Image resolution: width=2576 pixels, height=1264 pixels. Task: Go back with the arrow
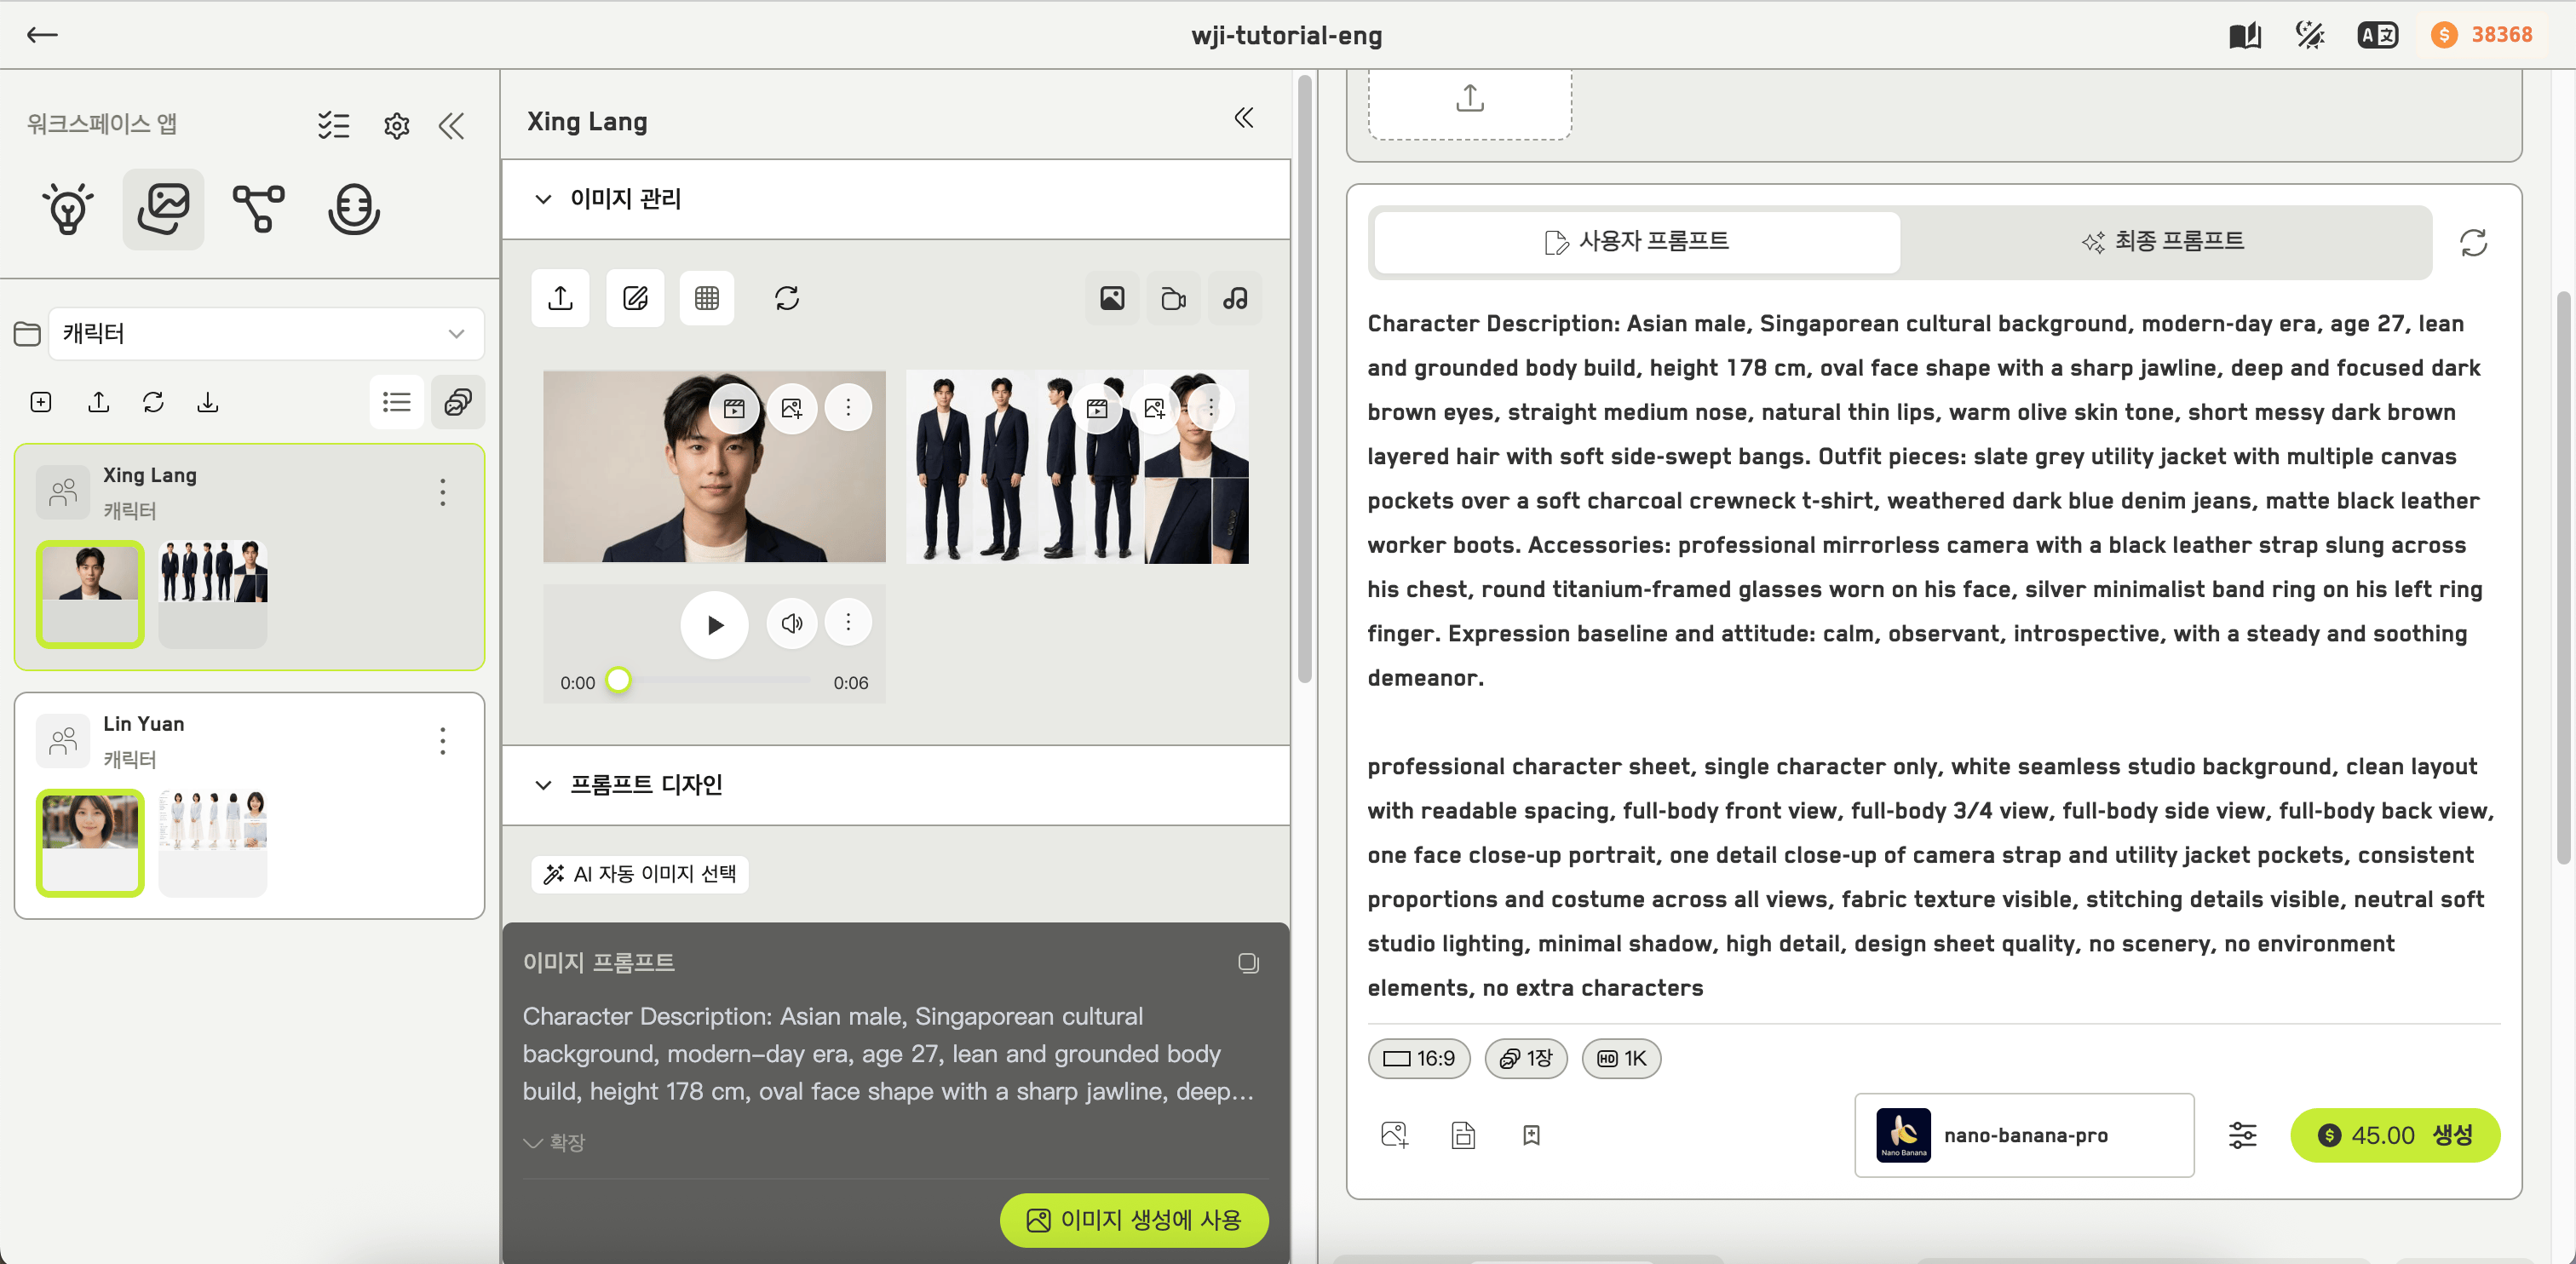coord(42,35)
